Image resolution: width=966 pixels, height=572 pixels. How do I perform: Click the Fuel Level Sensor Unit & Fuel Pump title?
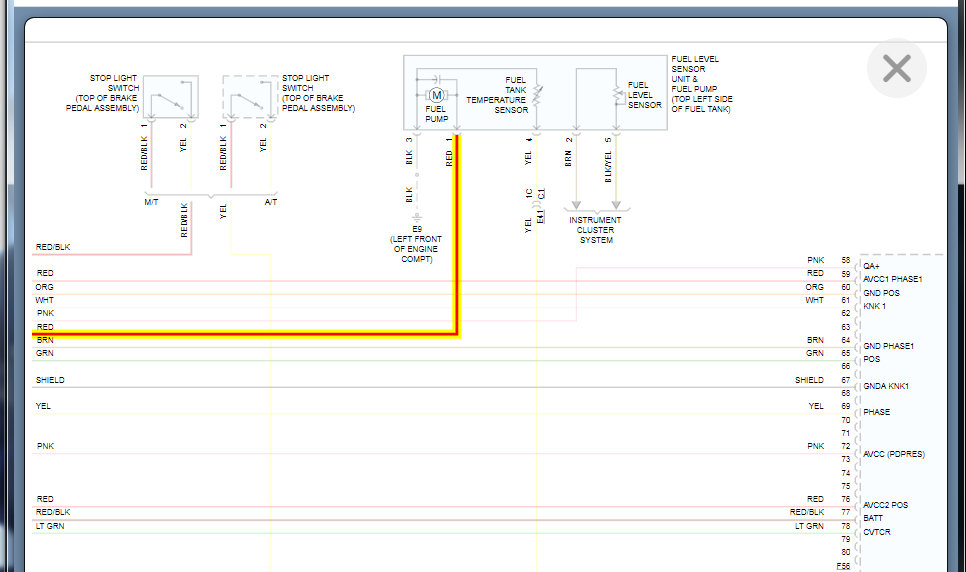tap(695, 84)
